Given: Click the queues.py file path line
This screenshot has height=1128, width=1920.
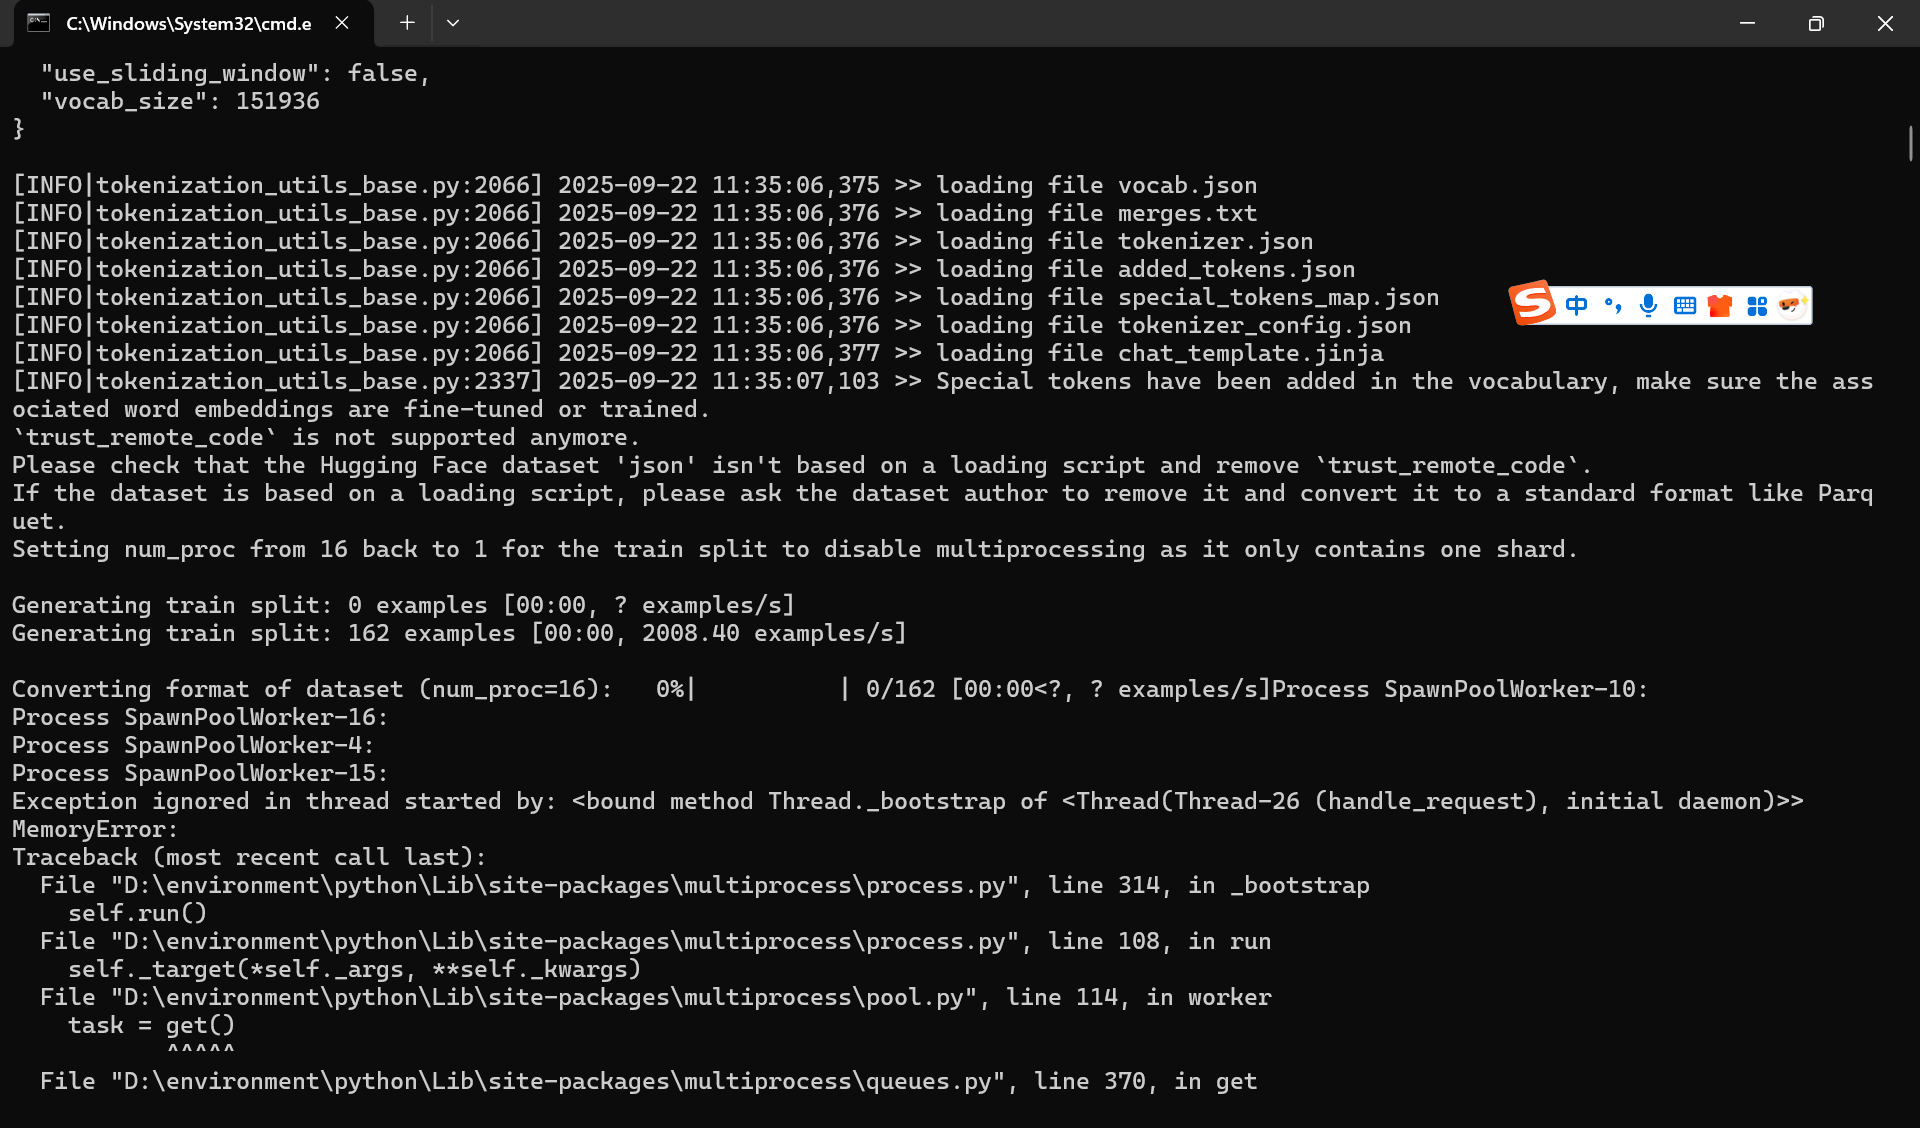Looking at the screenshot, I should 648,1082.
